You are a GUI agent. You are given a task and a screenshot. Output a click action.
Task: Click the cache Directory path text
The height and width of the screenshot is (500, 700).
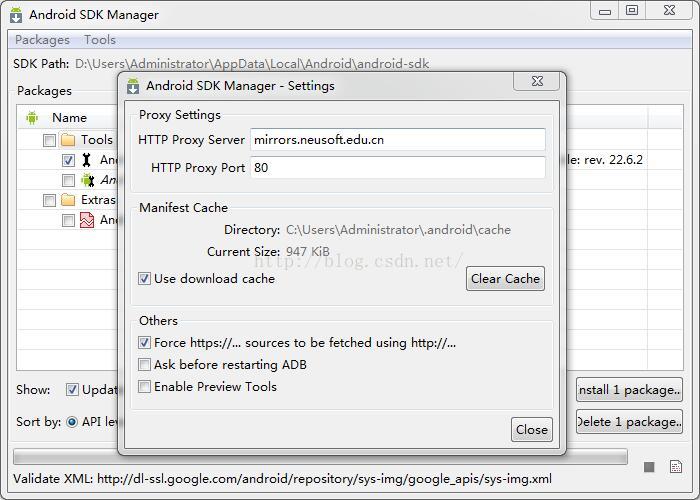point(398,230)
